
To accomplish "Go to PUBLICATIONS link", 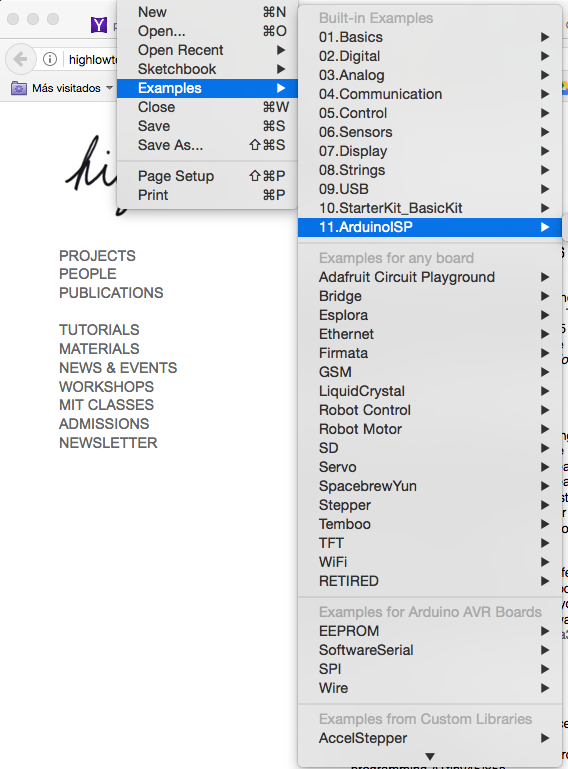I will [x=111, y=293].
